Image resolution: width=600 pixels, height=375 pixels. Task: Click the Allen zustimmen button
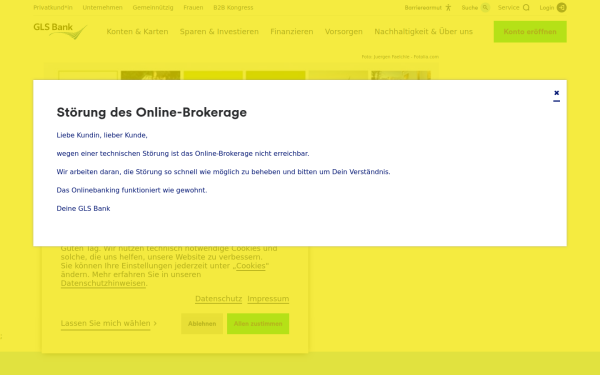pos(258,324)
